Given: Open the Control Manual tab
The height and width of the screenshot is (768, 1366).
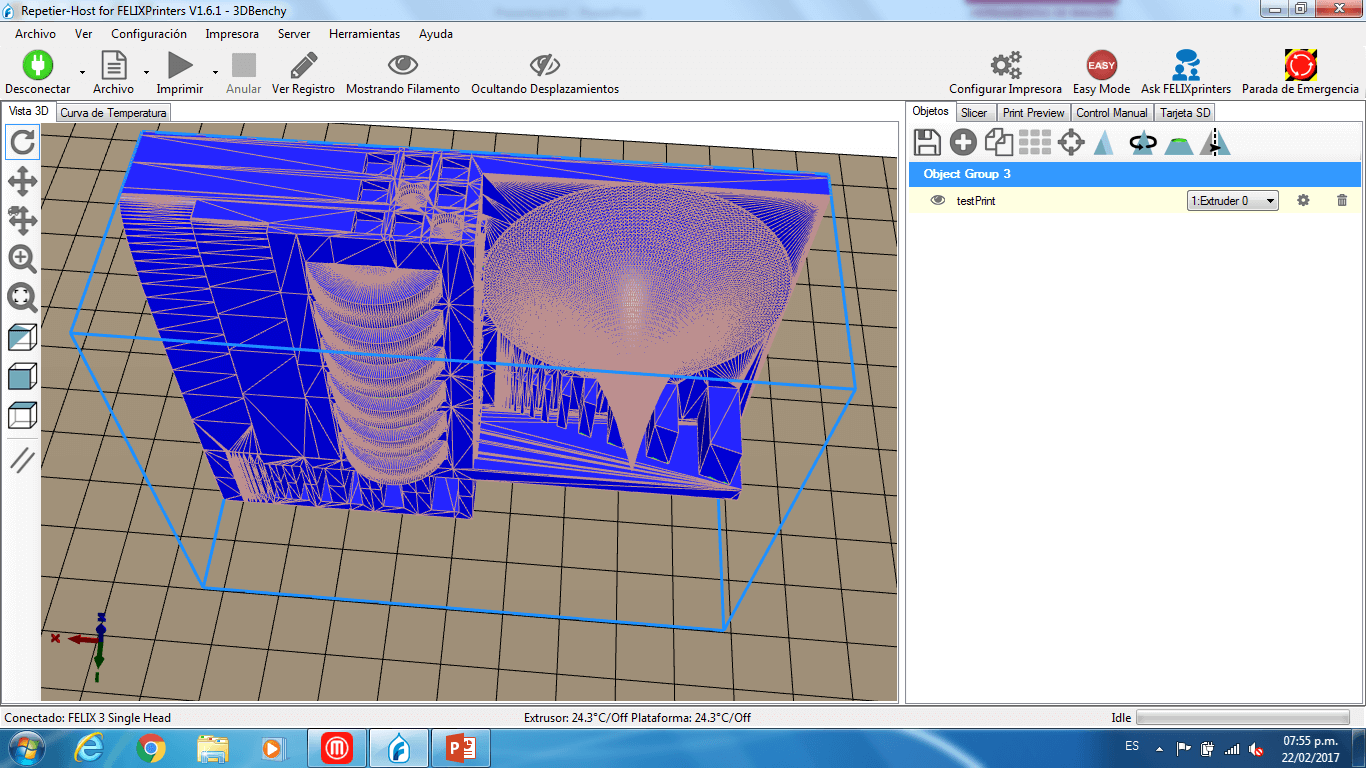Looking at the screenshot, I should point(1112,113).
